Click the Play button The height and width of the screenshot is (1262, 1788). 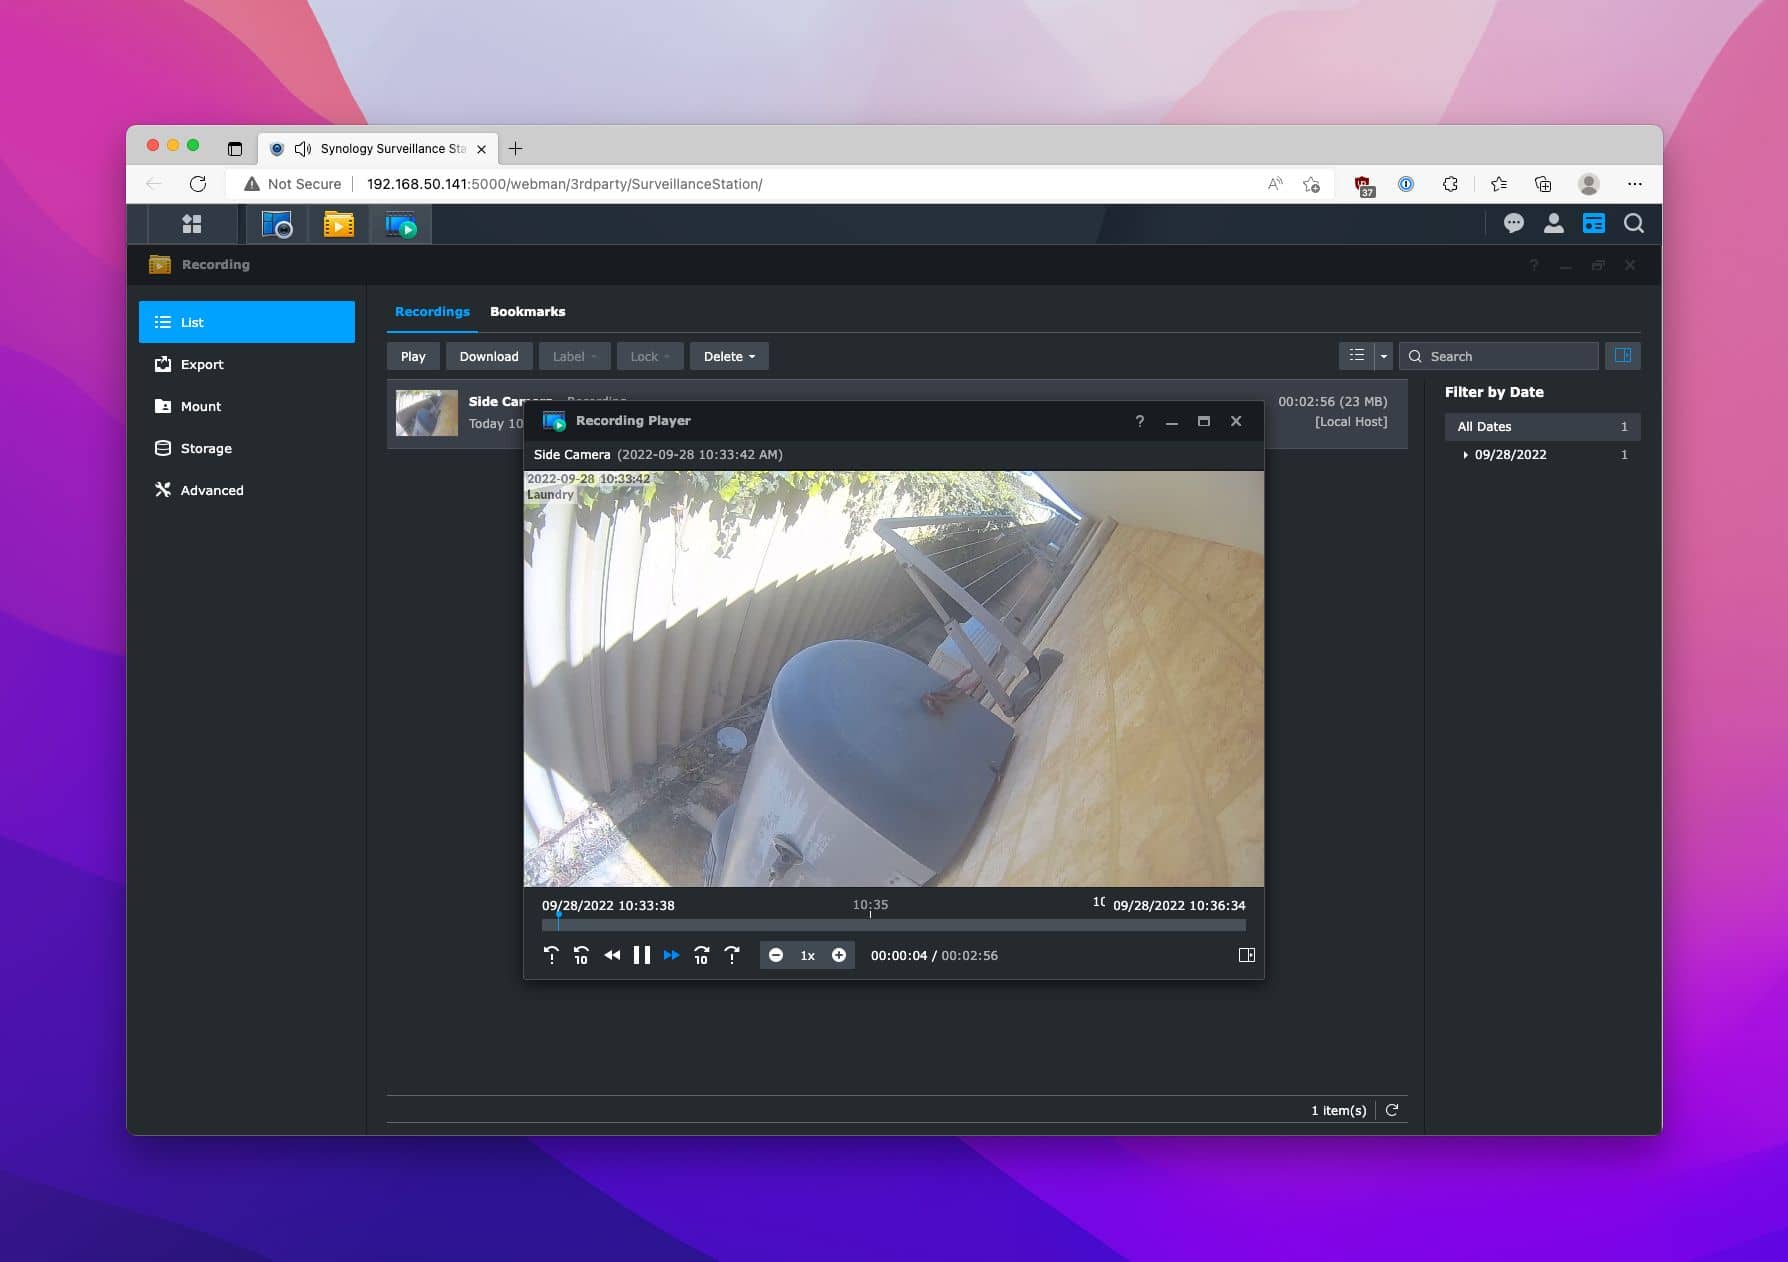413,356
